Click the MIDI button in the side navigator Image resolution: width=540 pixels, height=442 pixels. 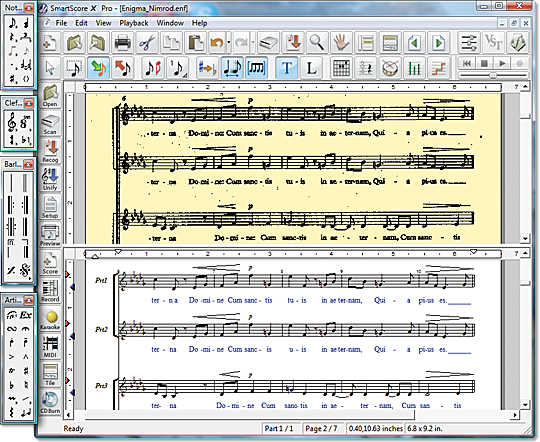coord(50,347)
